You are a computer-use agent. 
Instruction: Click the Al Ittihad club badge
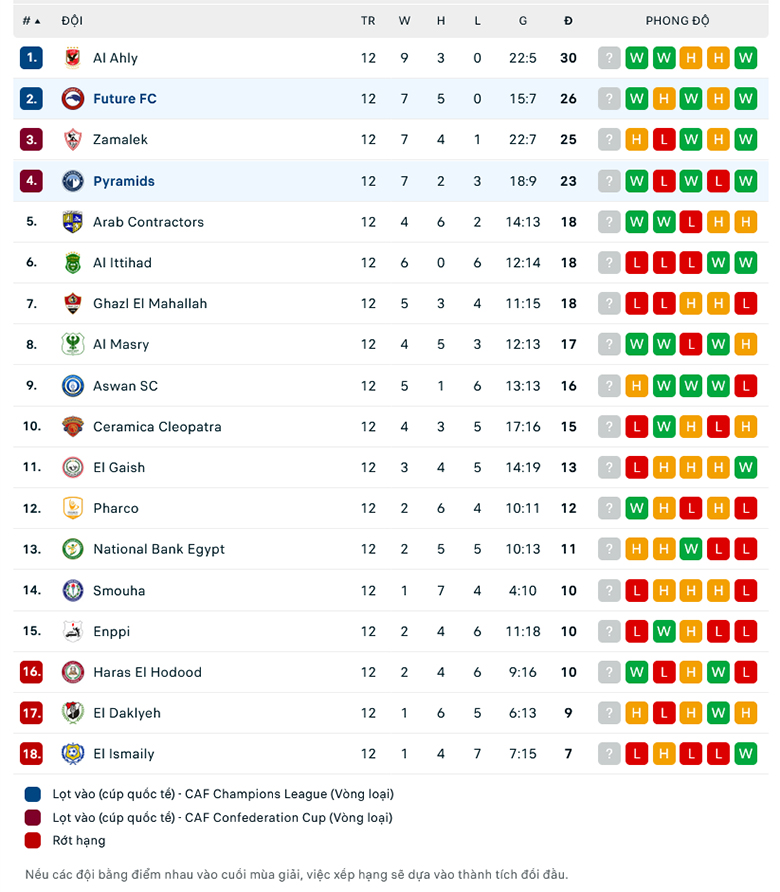pos(72,263)
